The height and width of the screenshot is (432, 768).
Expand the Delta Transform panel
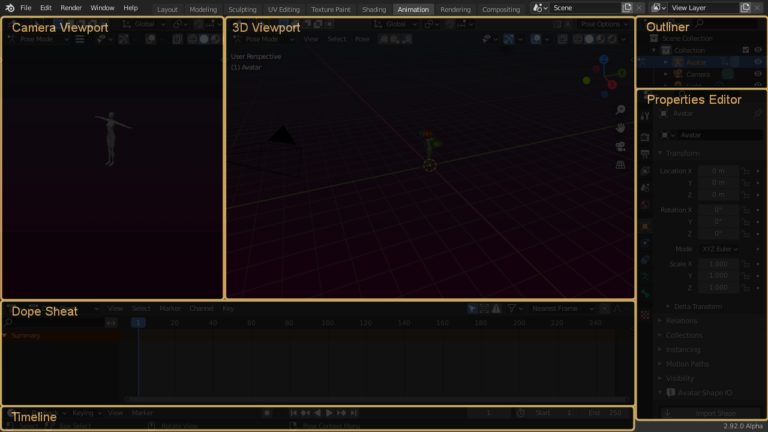(x=700, y=306)
